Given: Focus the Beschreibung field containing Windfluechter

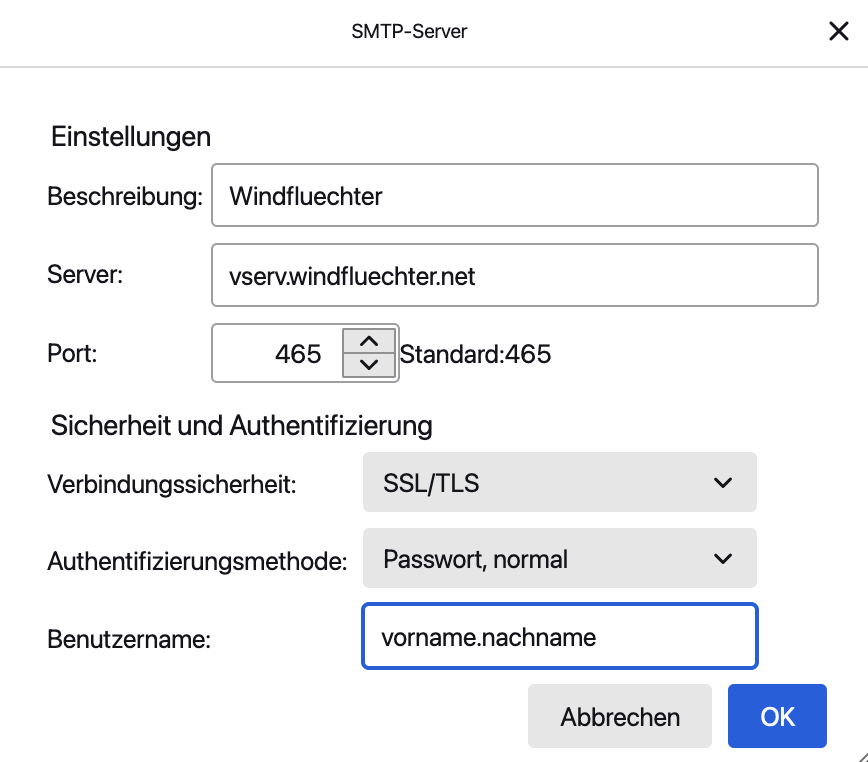Looking at the screenshot, I should [x=515, y=195].
